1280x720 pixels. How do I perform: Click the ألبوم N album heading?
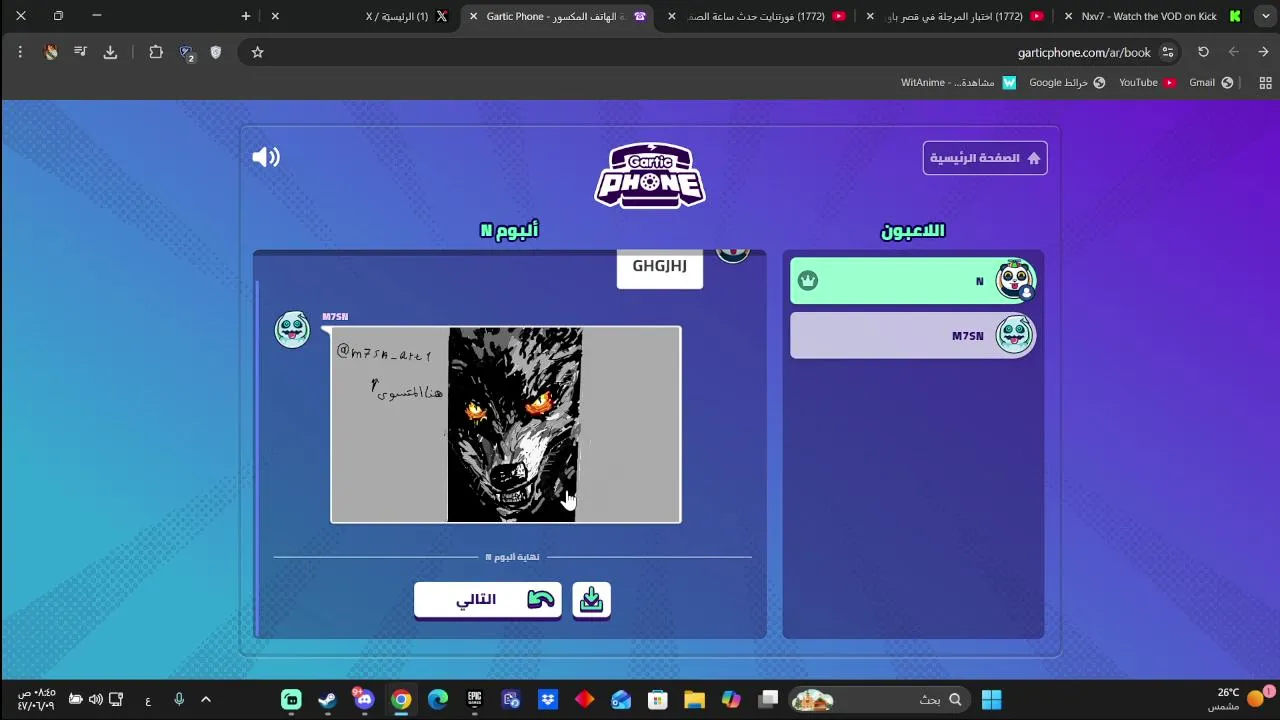point(509,230)
